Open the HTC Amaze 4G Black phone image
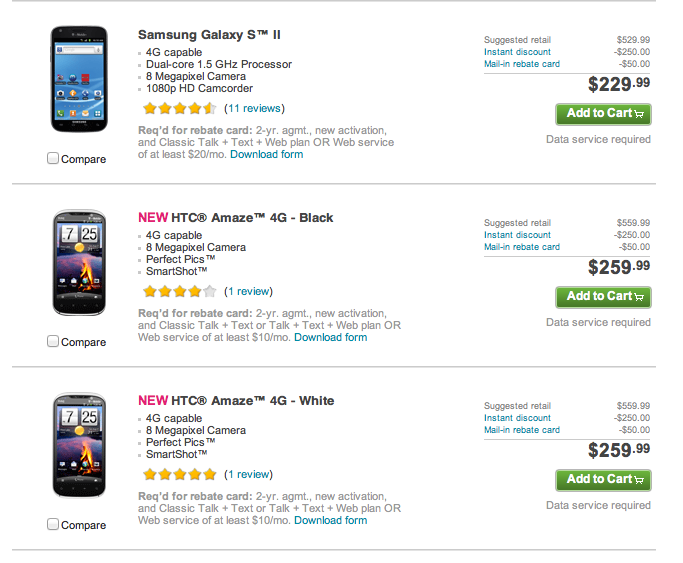 (77, 262)
